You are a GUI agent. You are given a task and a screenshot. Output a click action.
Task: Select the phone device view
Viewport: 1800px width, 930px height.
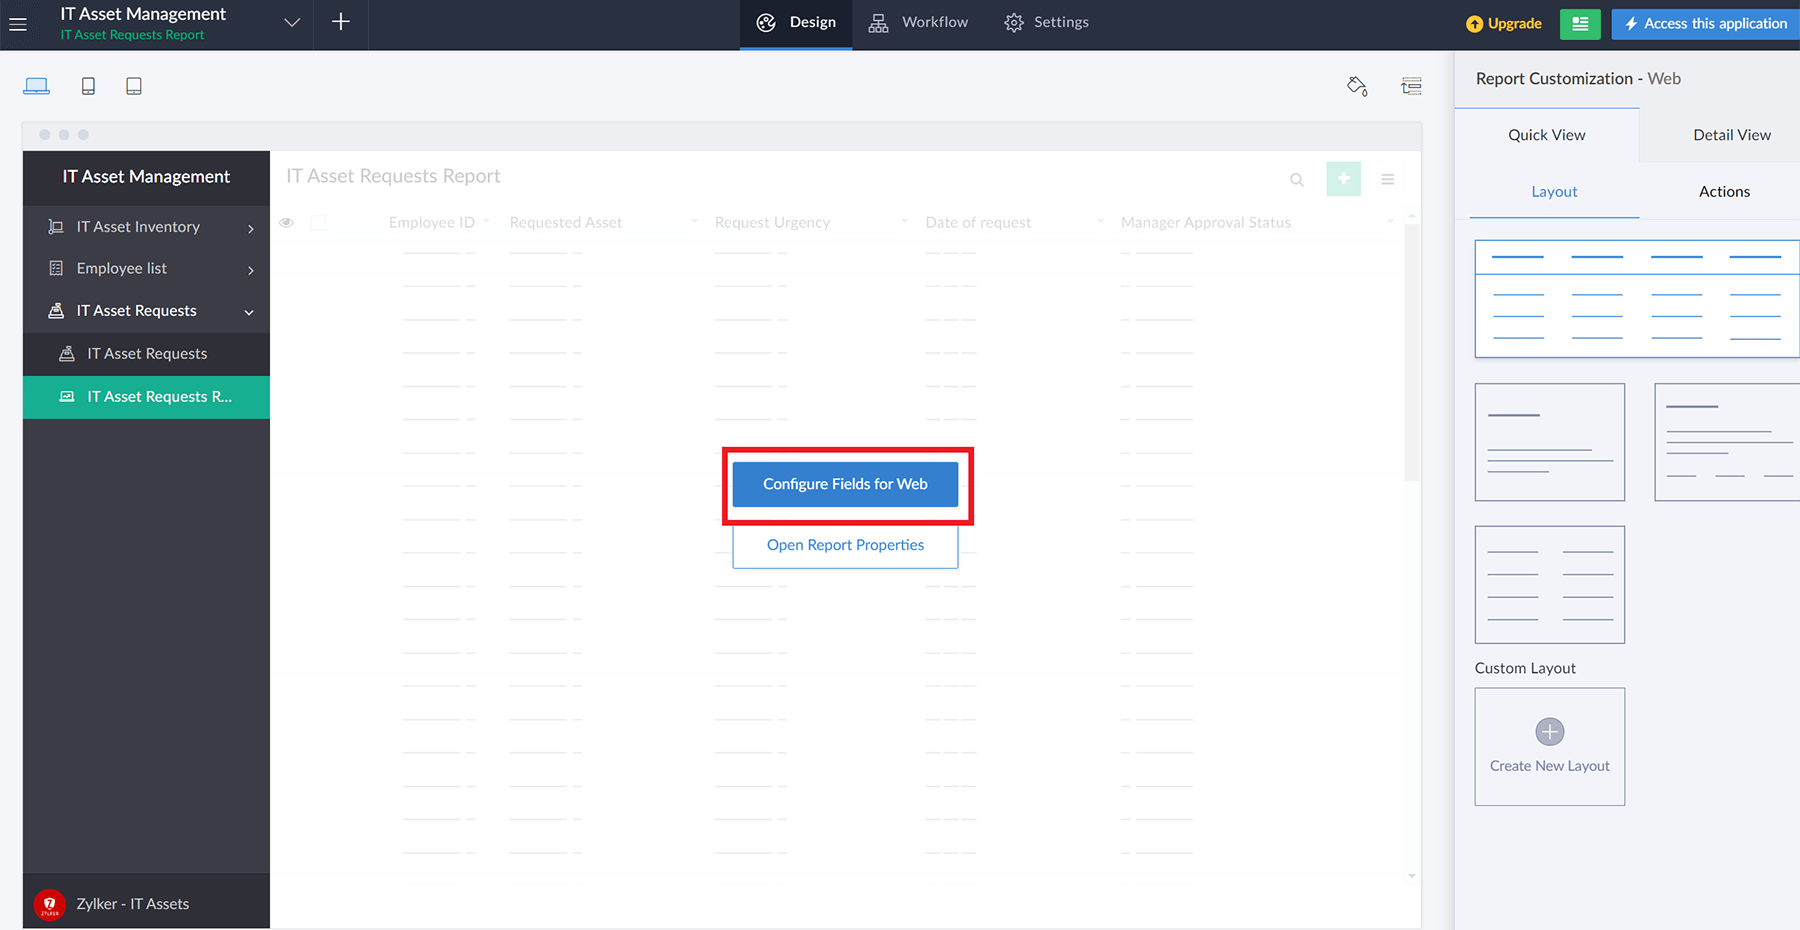click(x=88, y=86)
